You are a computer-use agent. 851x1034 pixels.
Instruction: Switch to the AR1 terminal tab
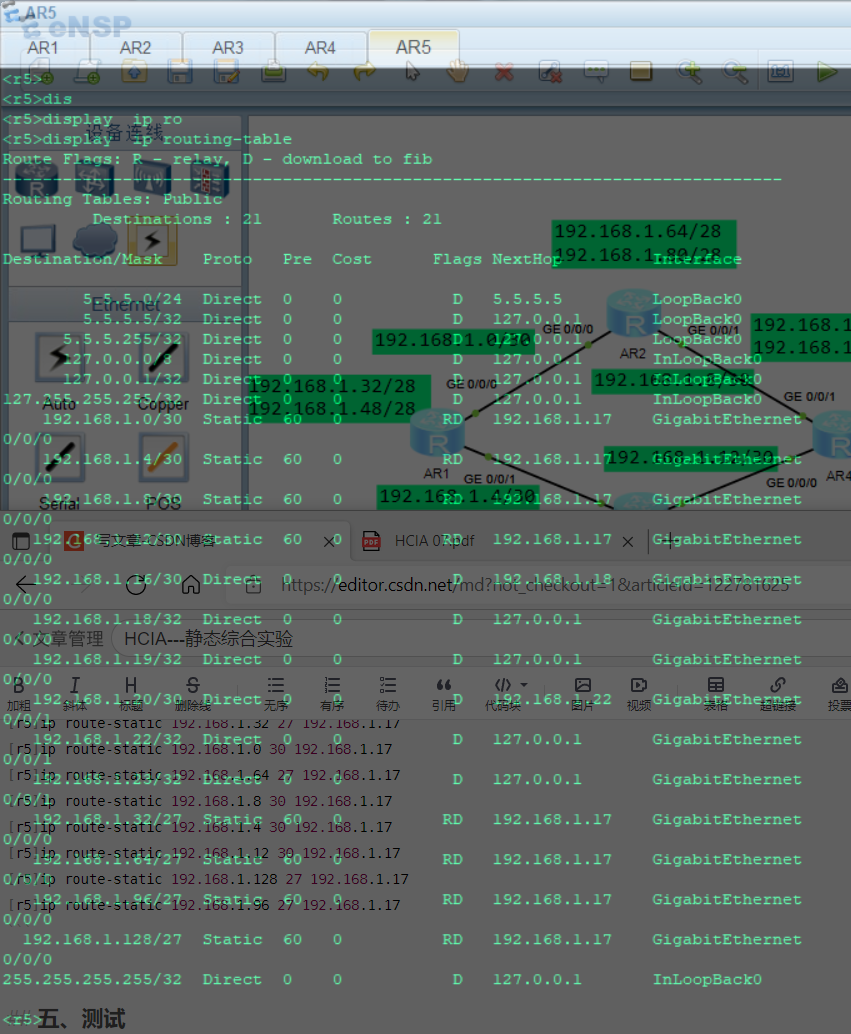[x=44, y=47]
